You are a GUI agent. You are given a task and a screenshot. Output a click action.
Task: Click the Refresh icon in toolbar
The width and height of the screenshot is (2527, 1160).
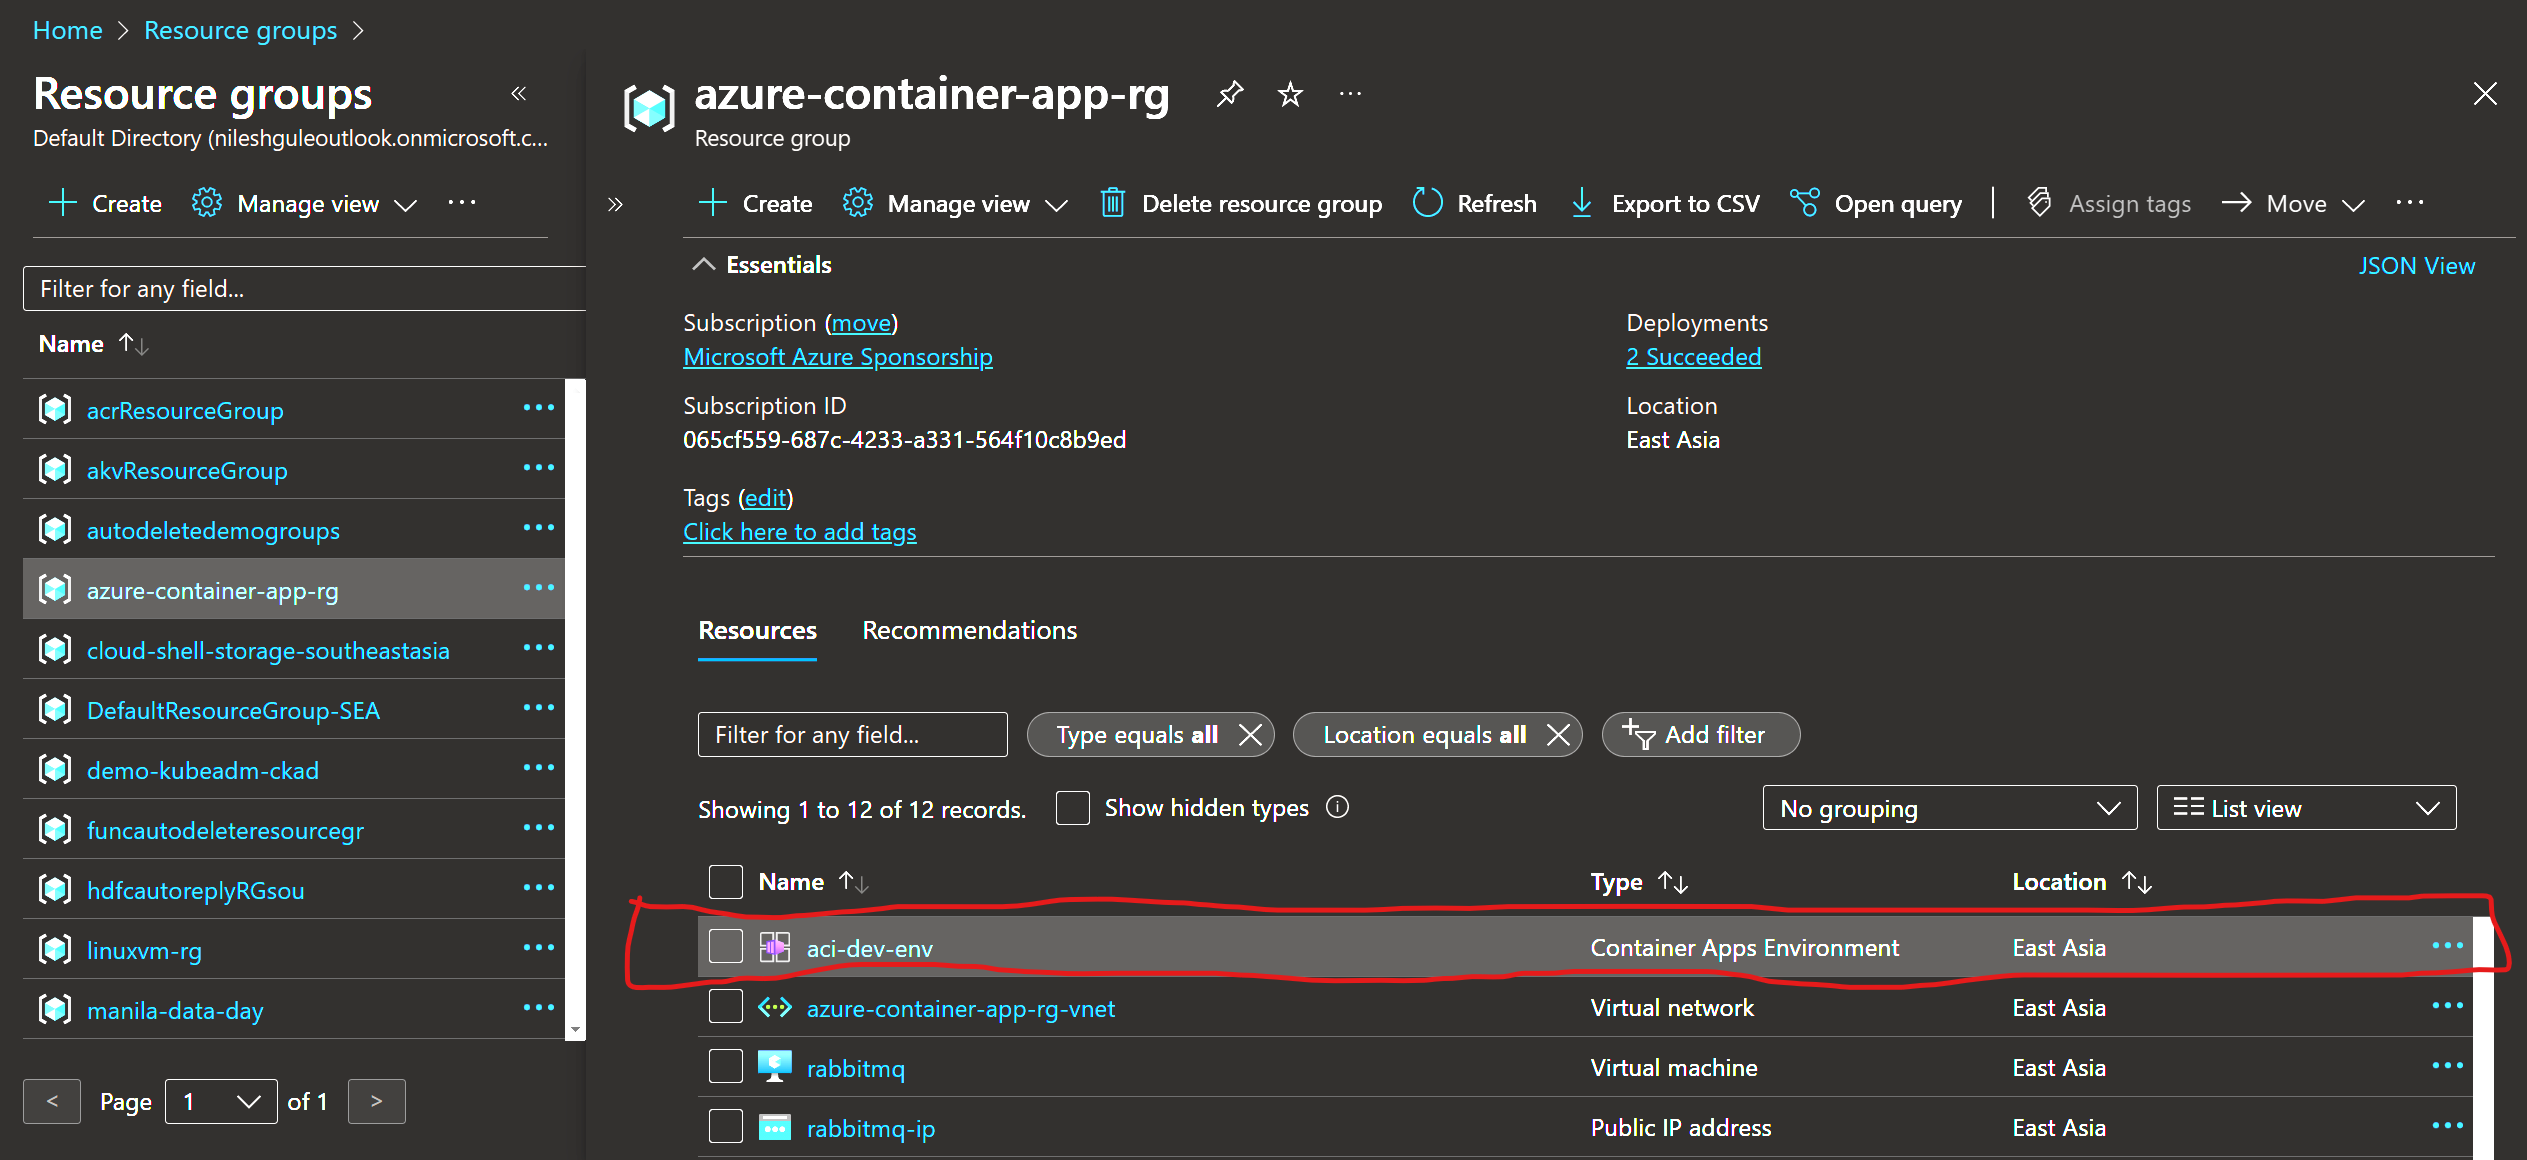pyautogui.click(x=1427, y=203)
